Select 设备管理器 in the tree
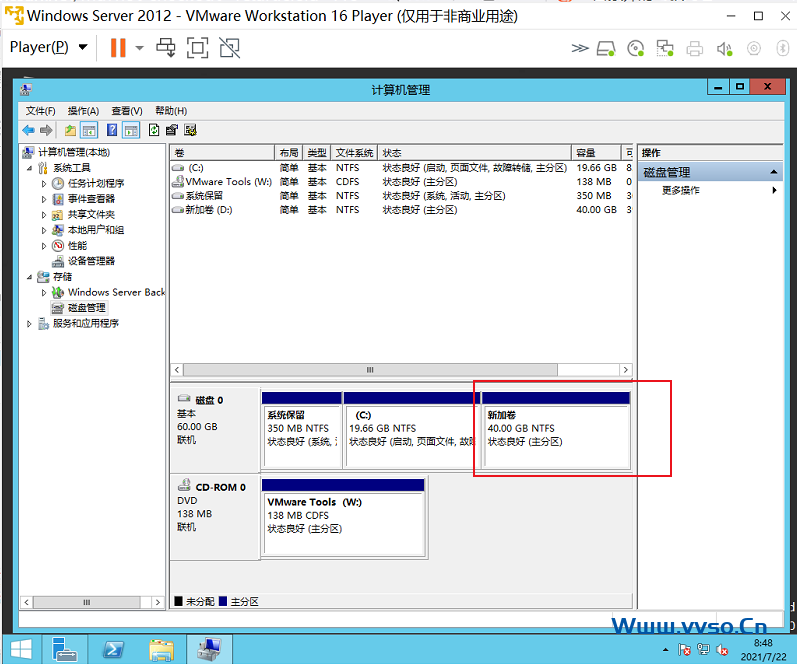 click(x=91, y=261)
